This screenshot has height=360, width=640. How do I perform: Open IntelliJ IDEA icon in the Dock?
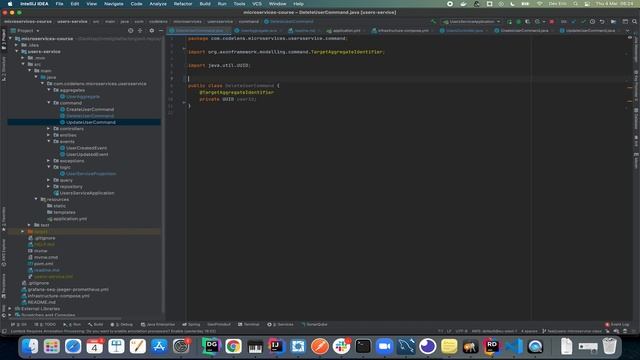coord(276,347)
